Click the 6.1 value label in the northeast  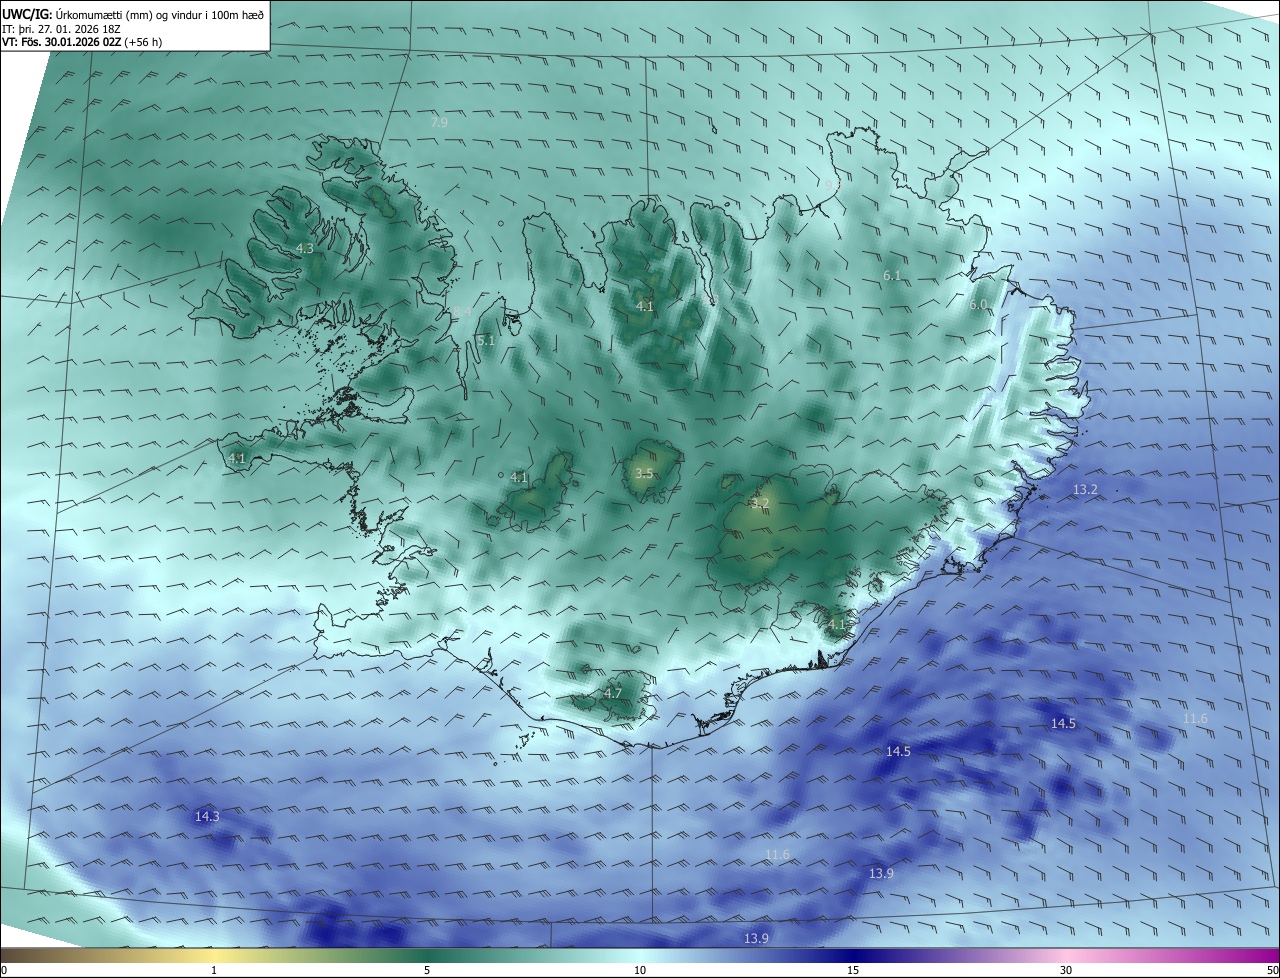892,275
